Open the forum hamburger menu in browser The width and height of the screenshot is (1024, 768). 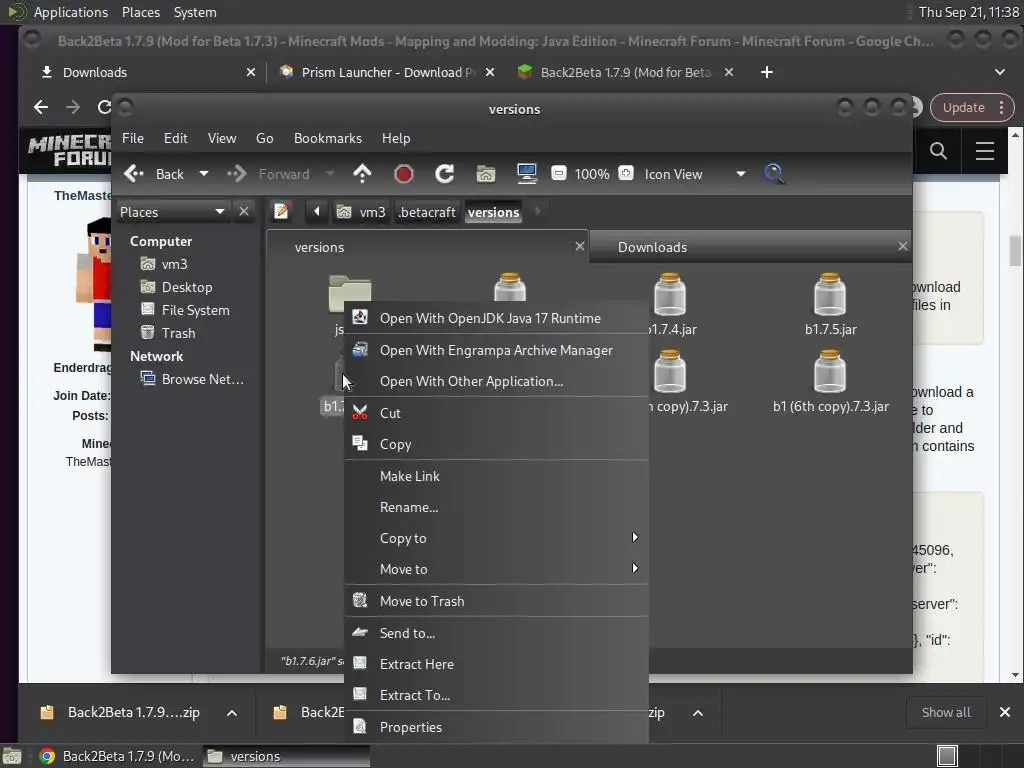985,151
